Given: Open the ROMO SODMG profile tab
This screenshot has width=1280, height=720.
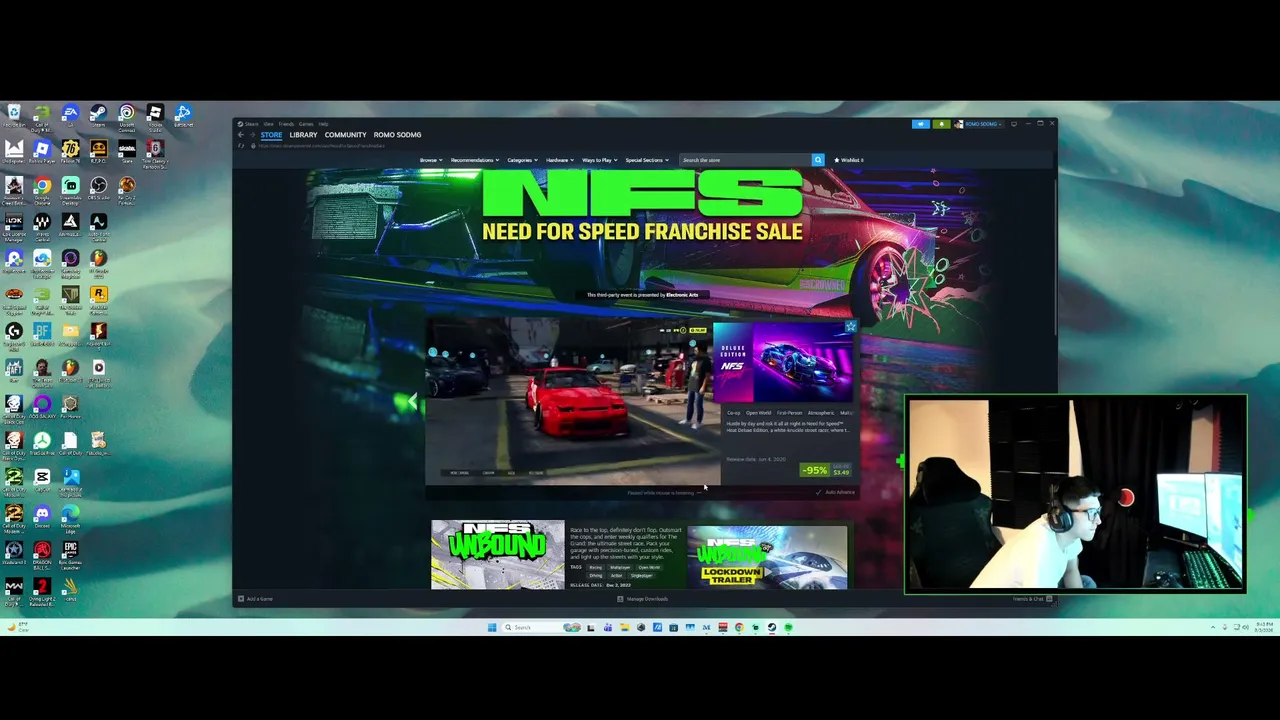Looking at the screenshot, I should (x=397, y=135).
